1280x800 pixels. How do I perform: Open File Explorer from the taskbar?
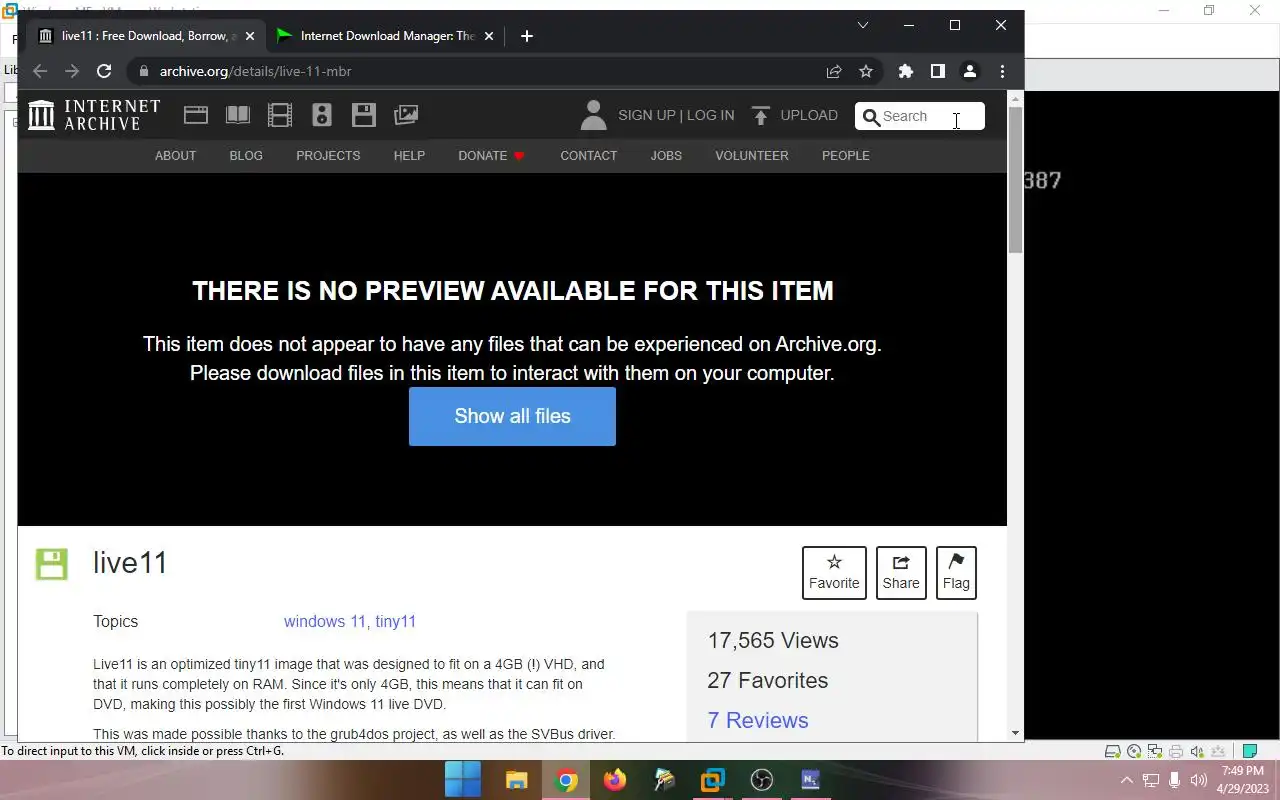[x=516, y=780]
